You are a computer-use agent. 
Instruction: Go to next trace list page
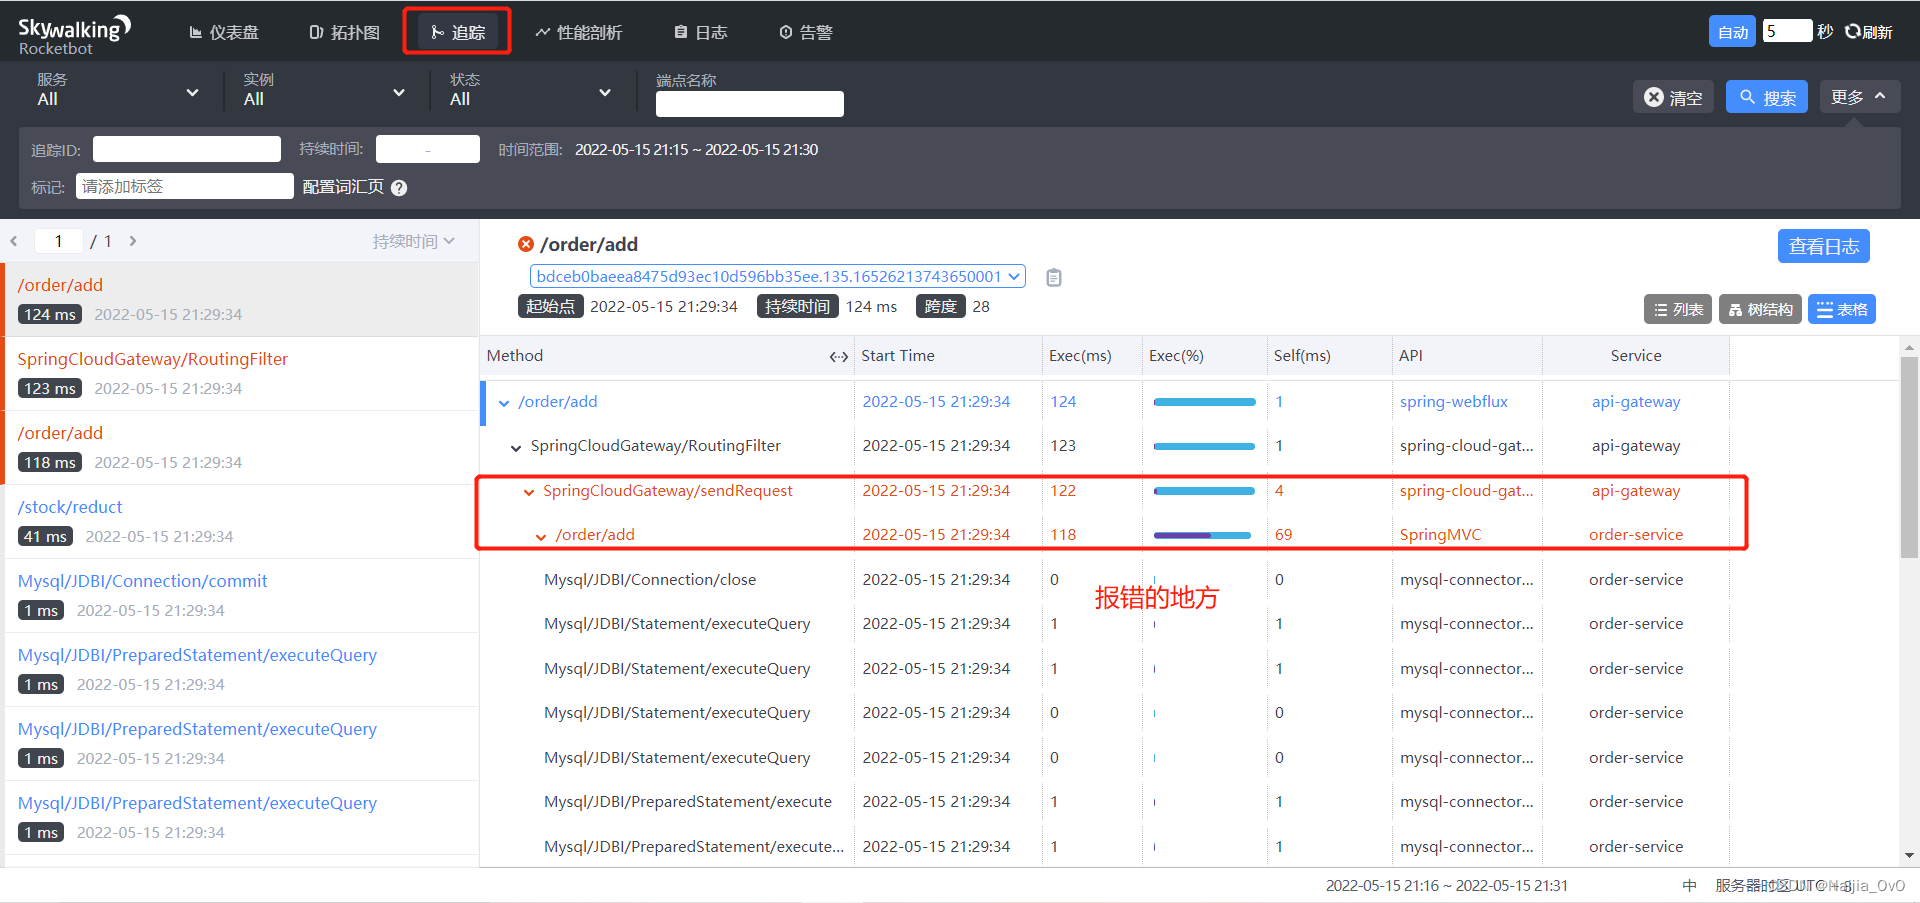coord(132,241)
